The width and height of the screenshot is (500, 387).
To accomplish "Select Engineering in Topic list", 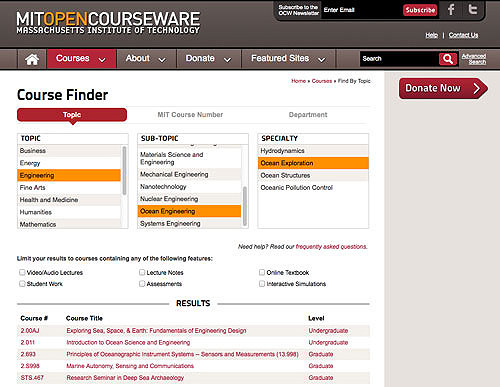I will (x=69, y=175).
